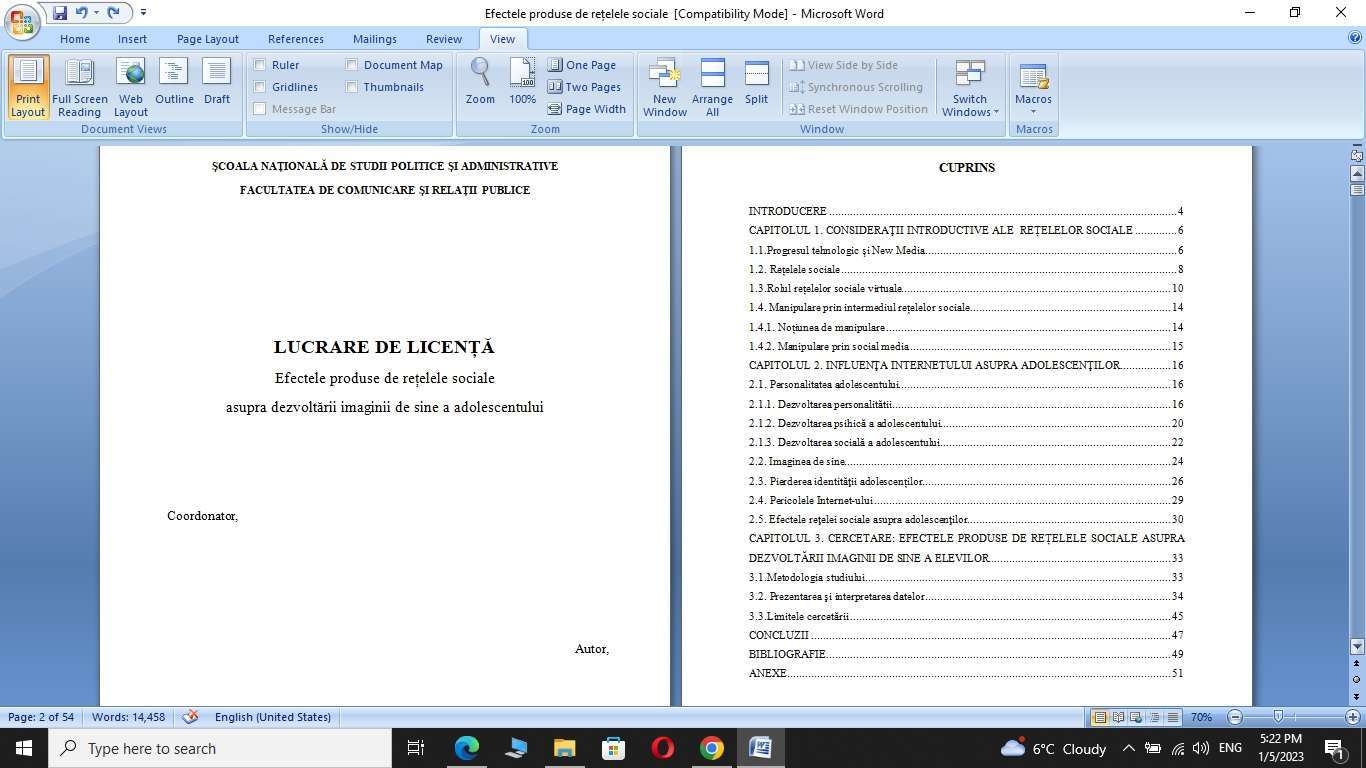Open the Macros dropdown menu
Image resolution: width=1366 pixels, height=768 pixels.
[1033, 89]
